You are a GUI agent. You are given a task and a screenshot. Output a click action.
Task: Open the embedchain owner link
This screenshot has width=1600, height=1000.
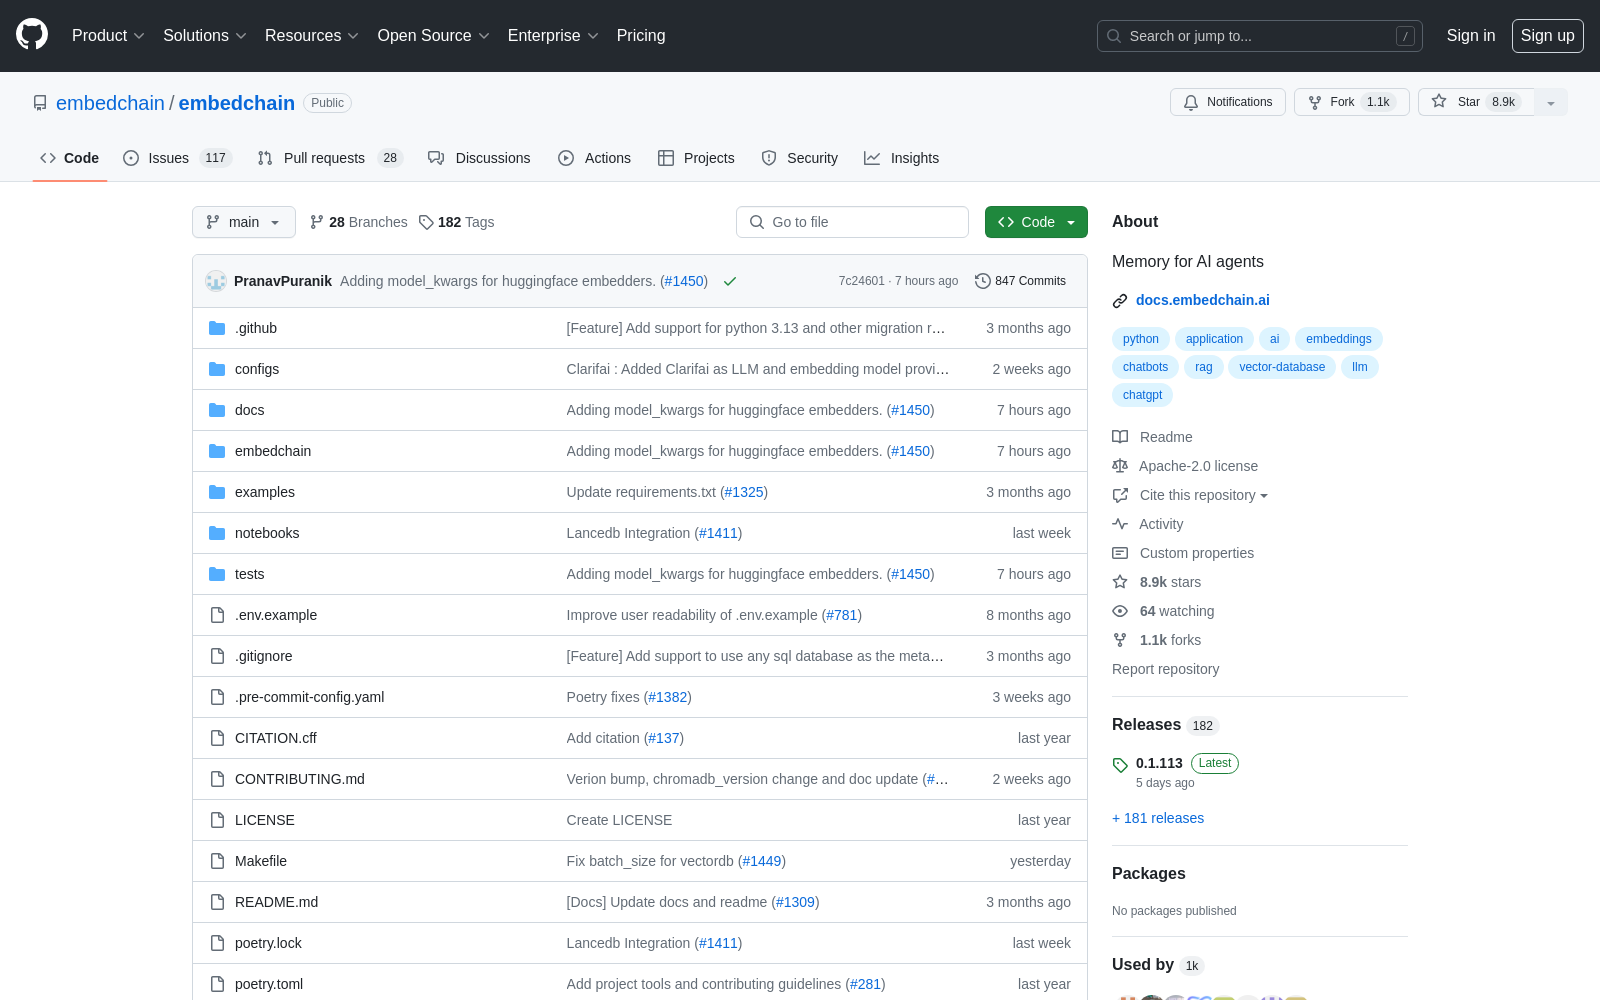point(110,103)
